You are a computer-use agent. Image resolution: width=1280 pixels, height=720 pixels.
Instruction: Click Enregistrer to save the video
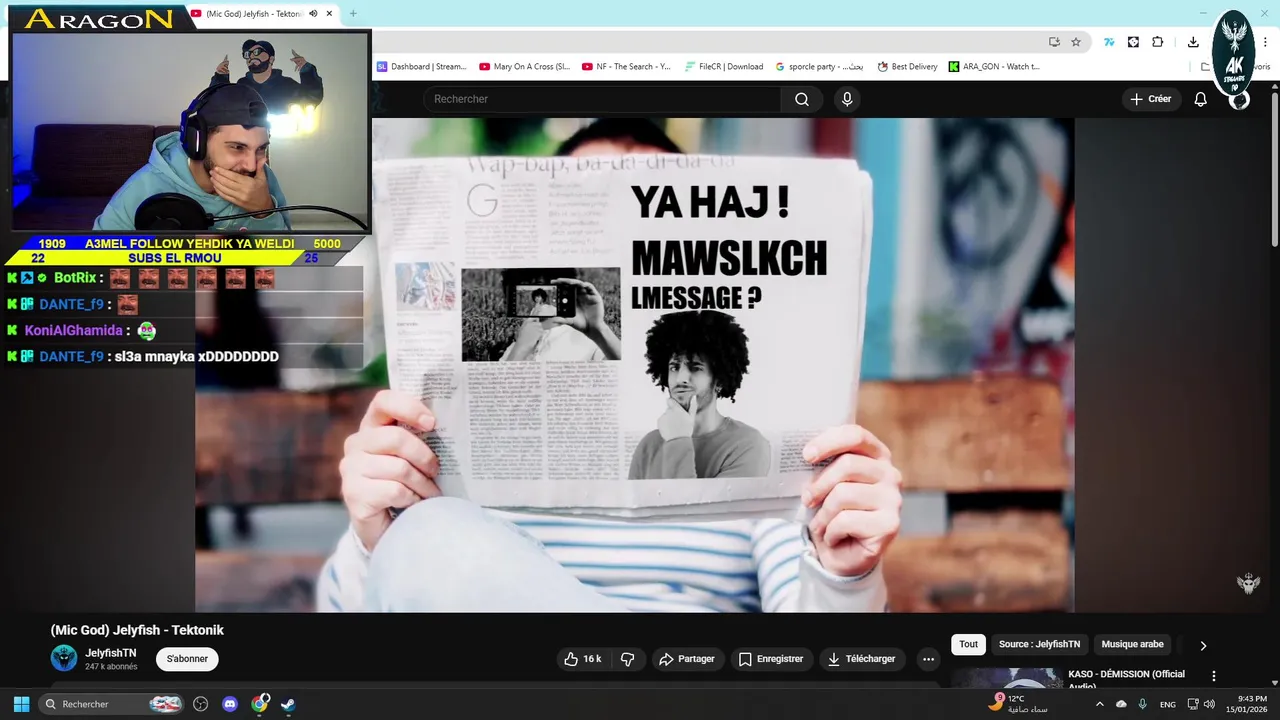click(x=771, y=659)
